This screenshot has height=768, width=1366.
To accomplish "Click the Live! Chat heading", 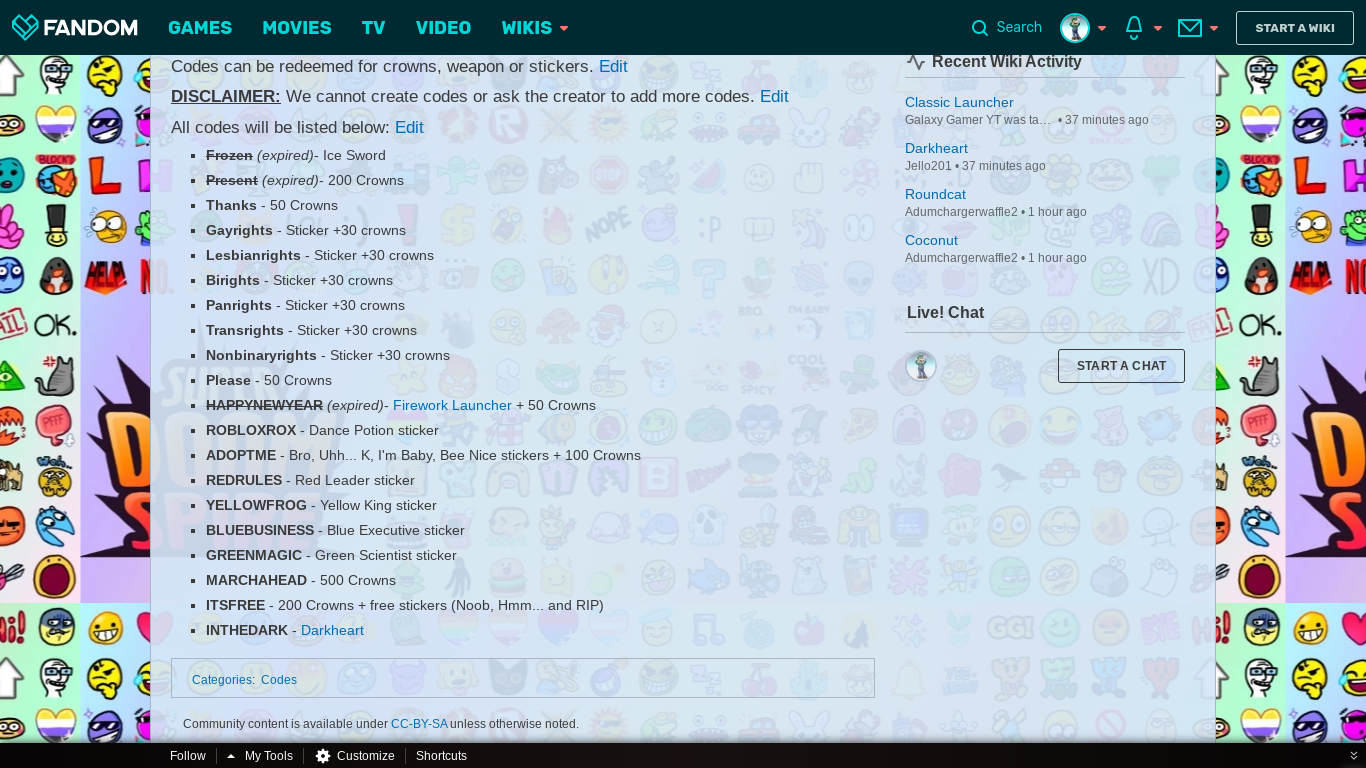I will point(945,313).
